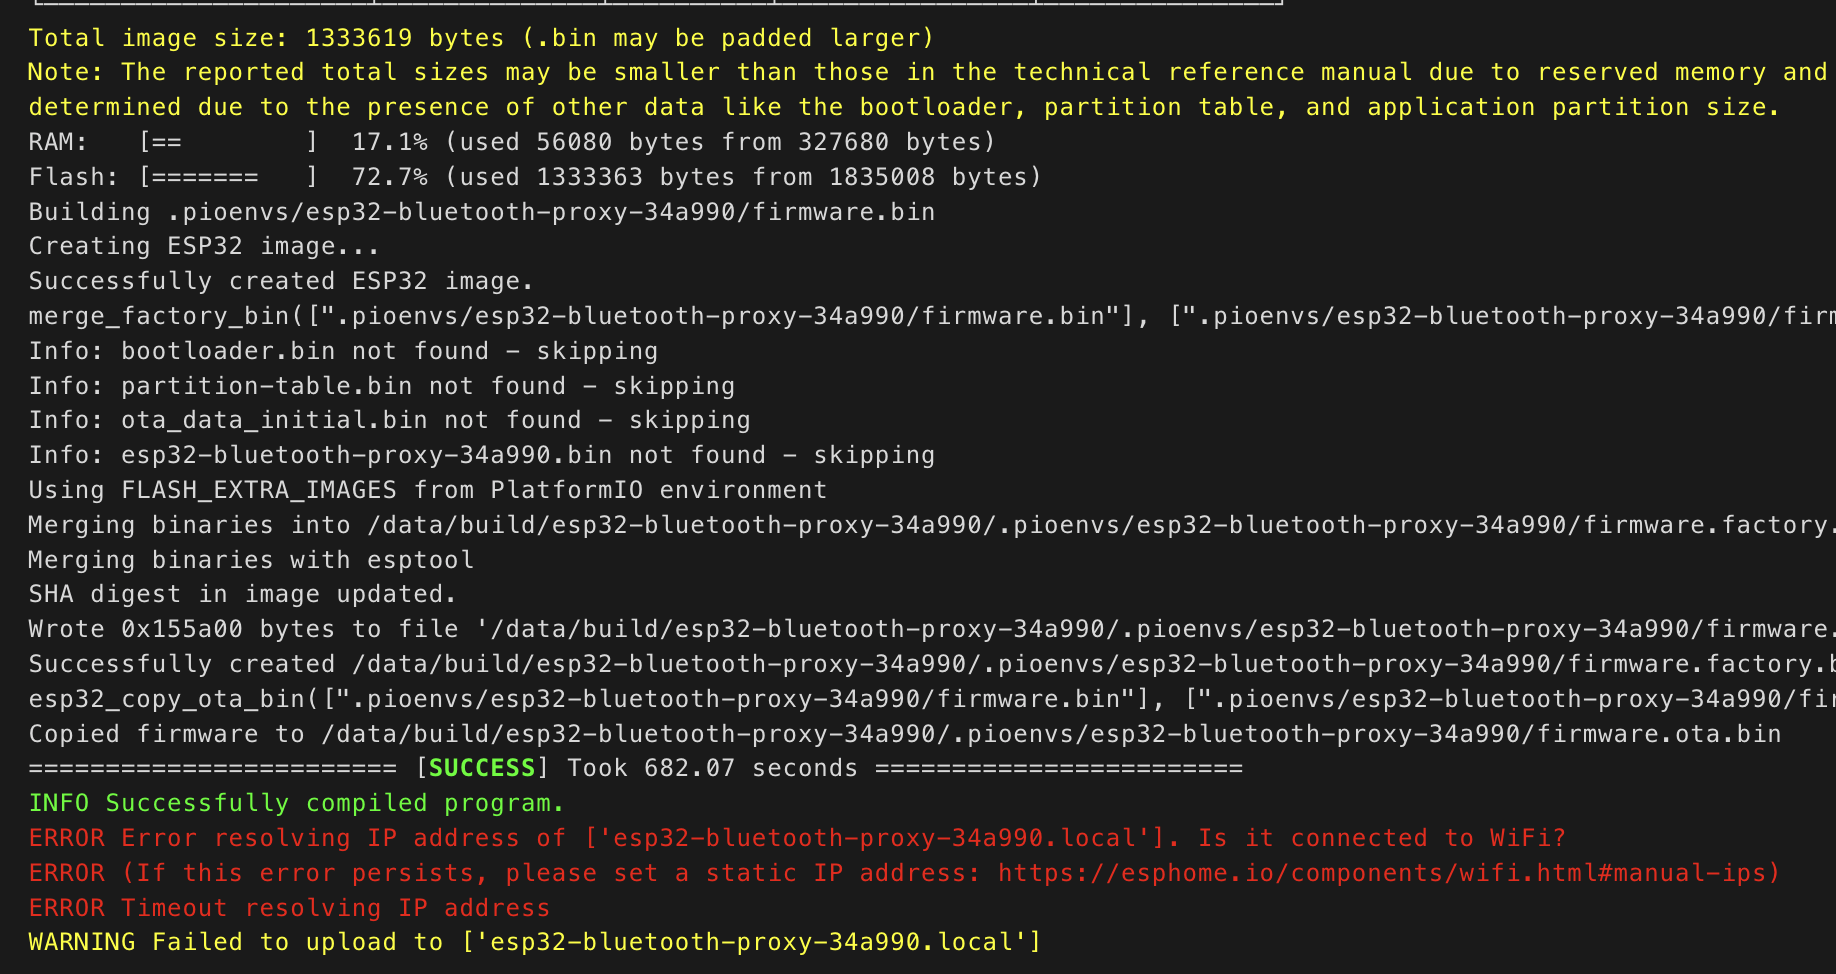Click the 'Building .pioenvs' firmware.bin line

point(481,212)
